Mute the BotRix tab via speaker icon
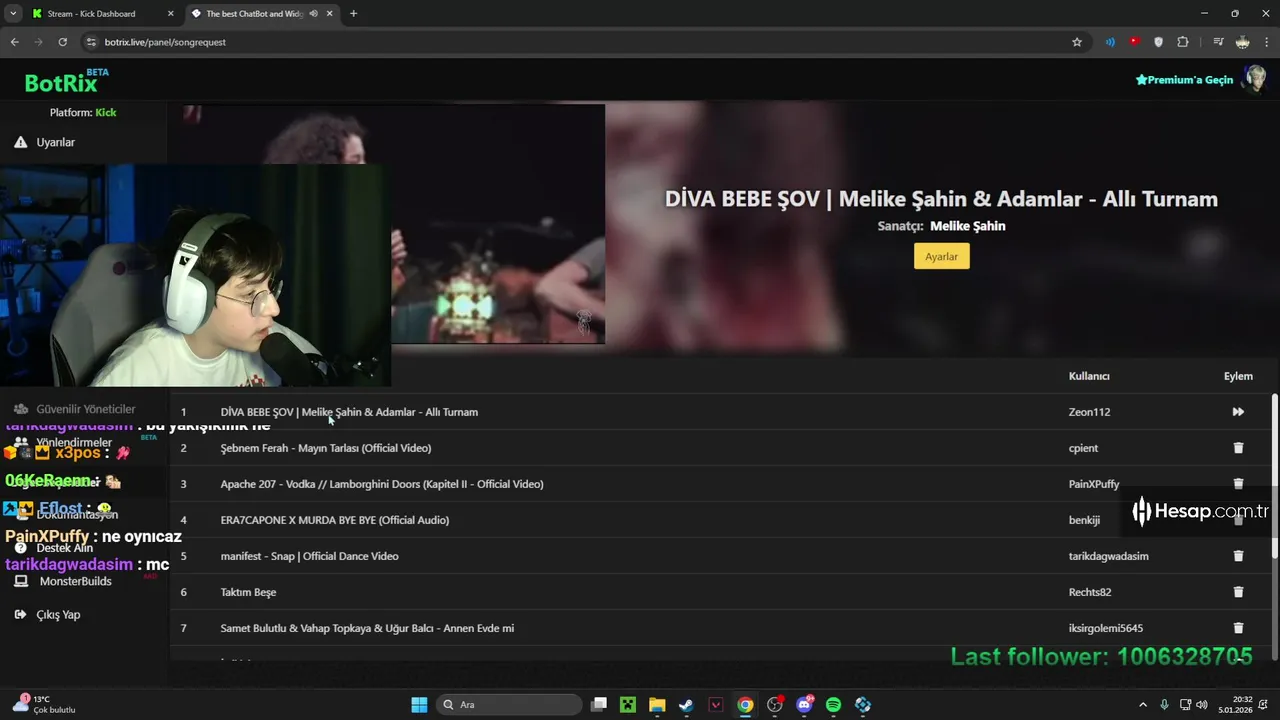The image size is (1280, 720). click(314, 14)
